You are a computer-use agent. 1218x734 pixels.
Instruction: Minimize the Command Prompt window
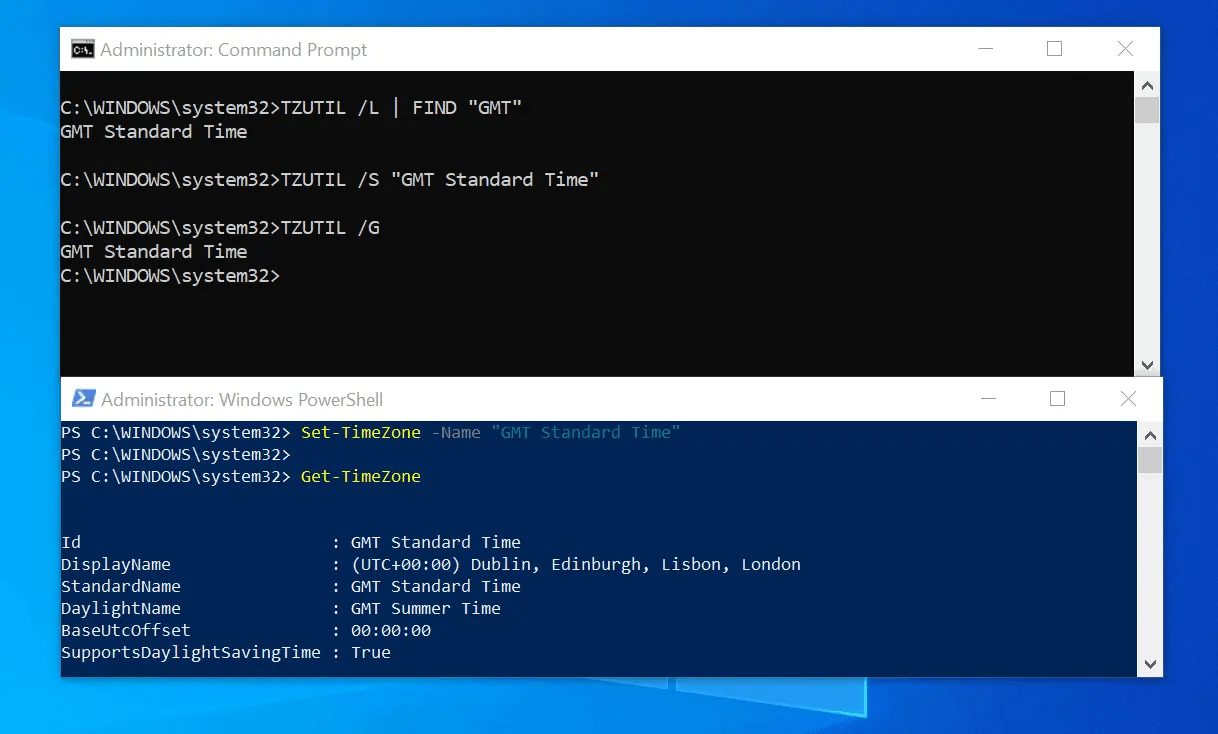click(985, 48)
